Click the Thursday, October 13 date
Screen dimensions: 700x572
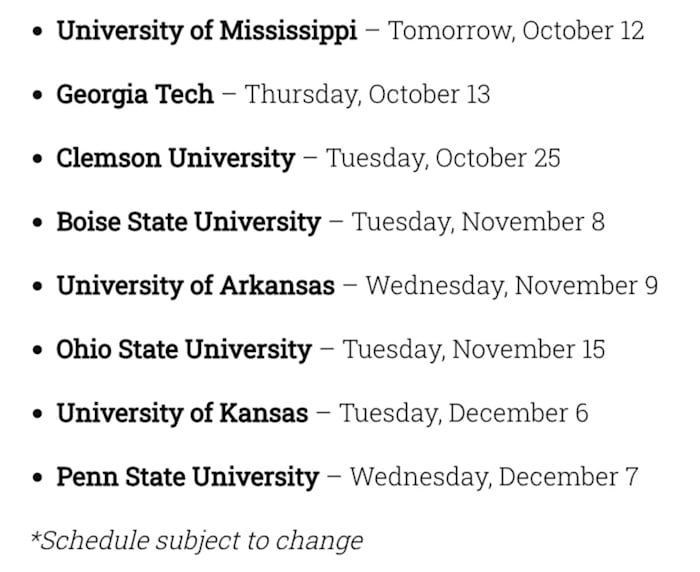(x=368, y=95)
